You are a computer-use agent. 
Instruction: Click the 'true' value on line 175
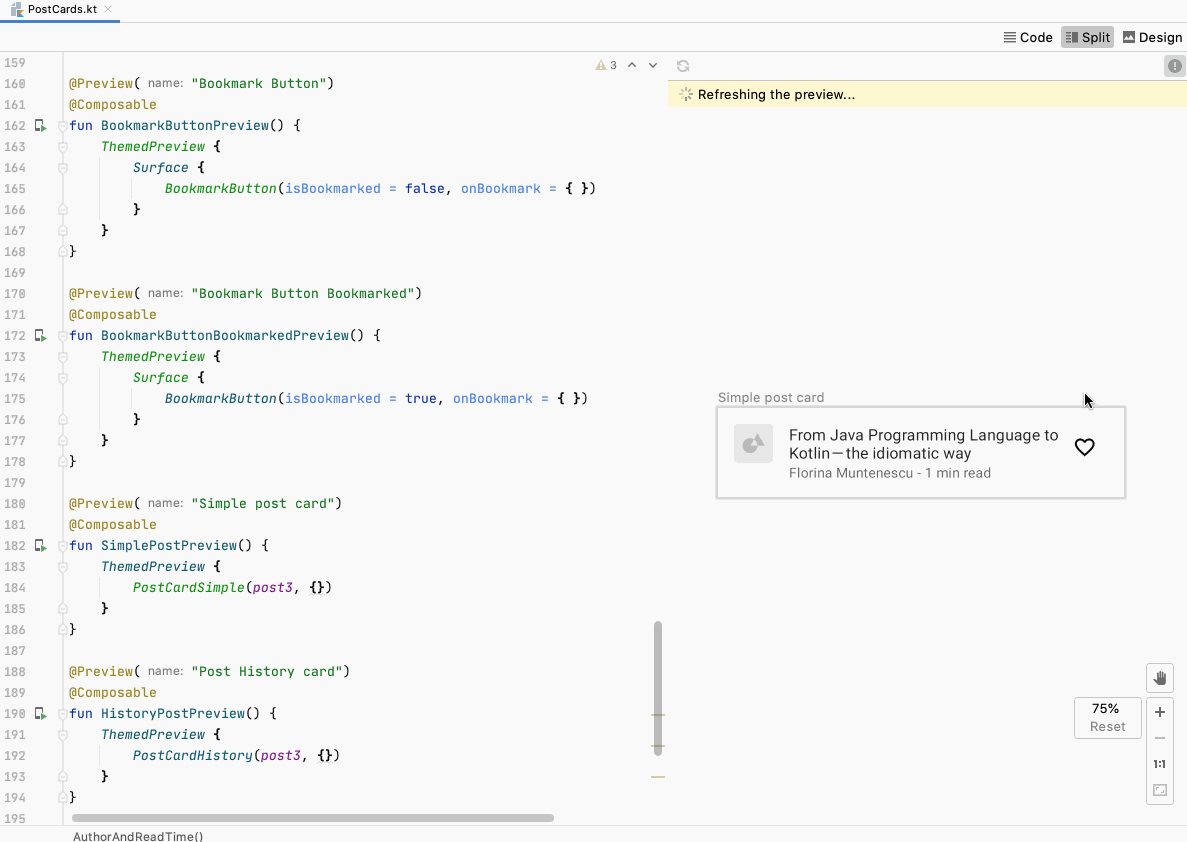421,399
